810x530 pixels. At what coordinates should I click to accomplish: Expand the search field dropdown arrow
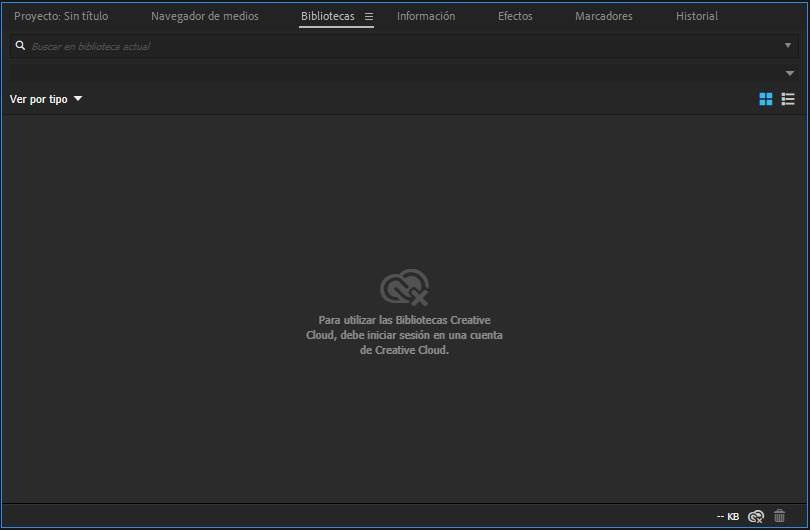tap(788, 45)
